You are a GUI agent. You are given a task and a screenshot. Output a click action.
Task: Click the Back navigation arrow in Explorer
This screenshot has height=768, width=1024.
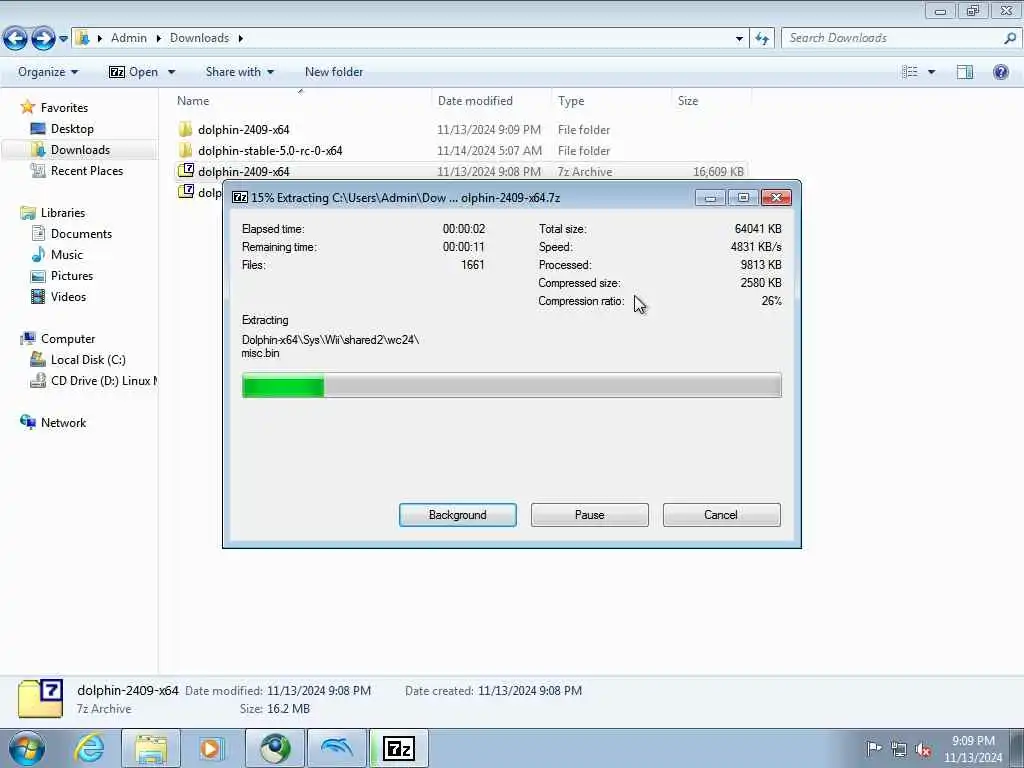16,39
